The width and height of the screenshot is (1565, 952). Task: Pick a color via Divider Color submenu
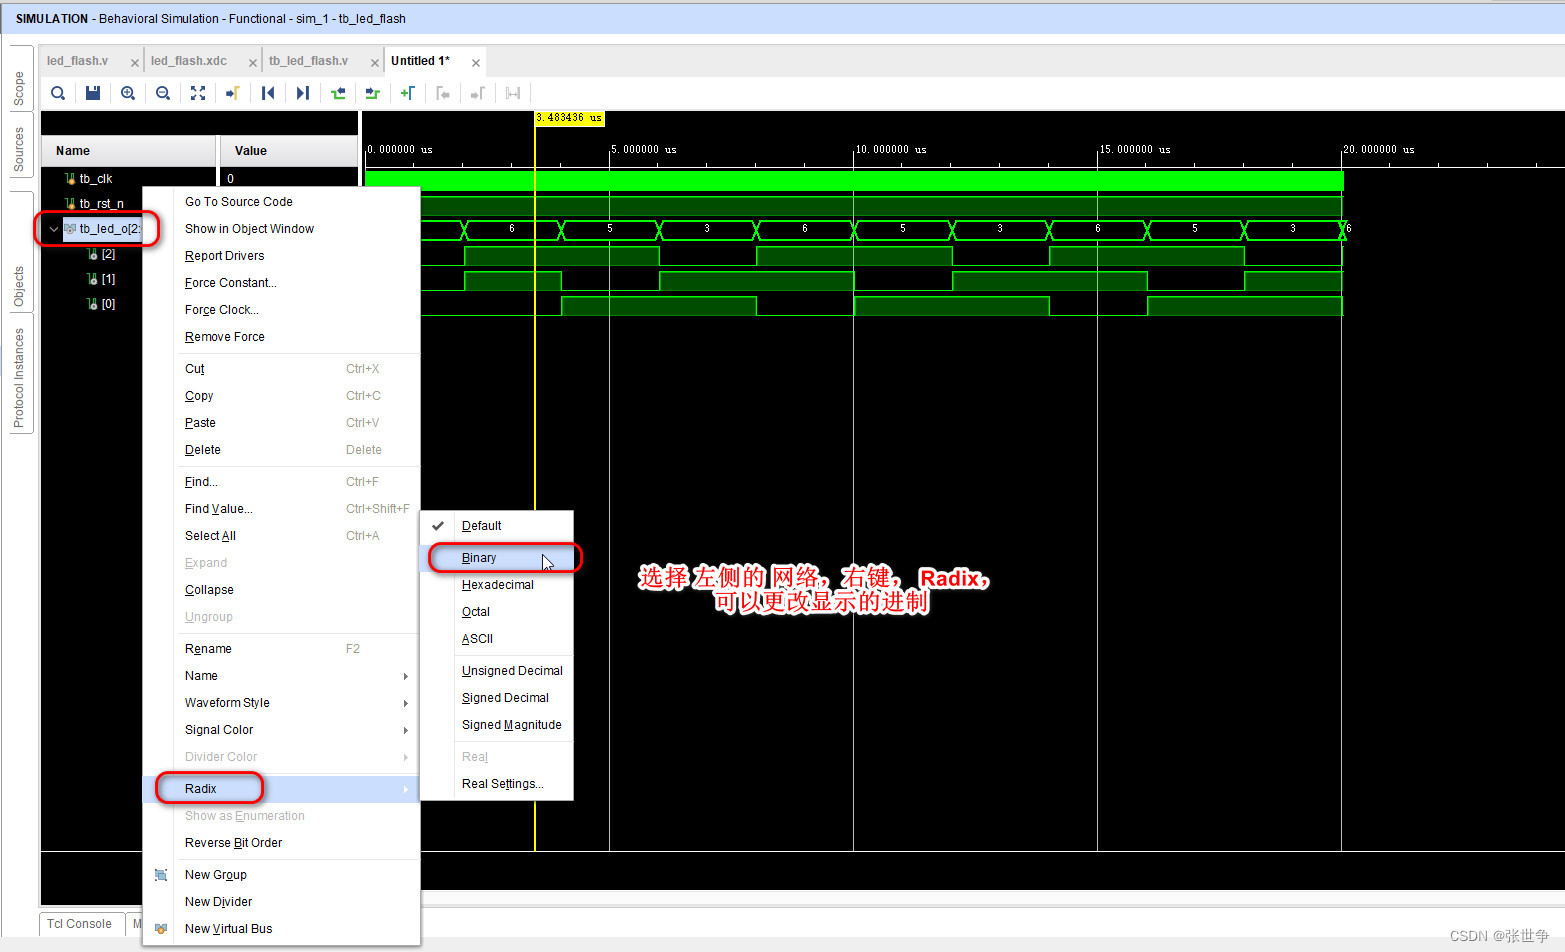(220, 756)
